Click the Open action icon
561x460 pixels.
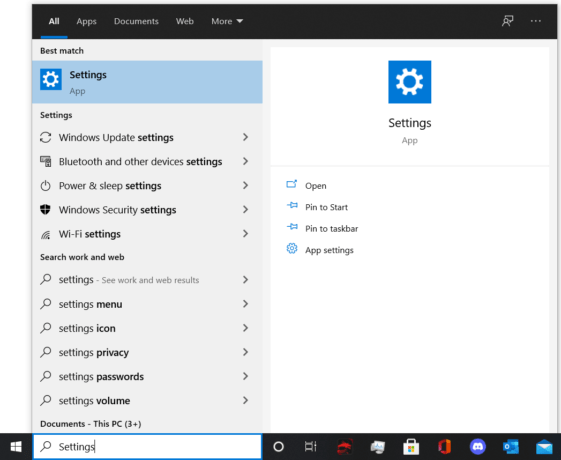pos(292,184)
